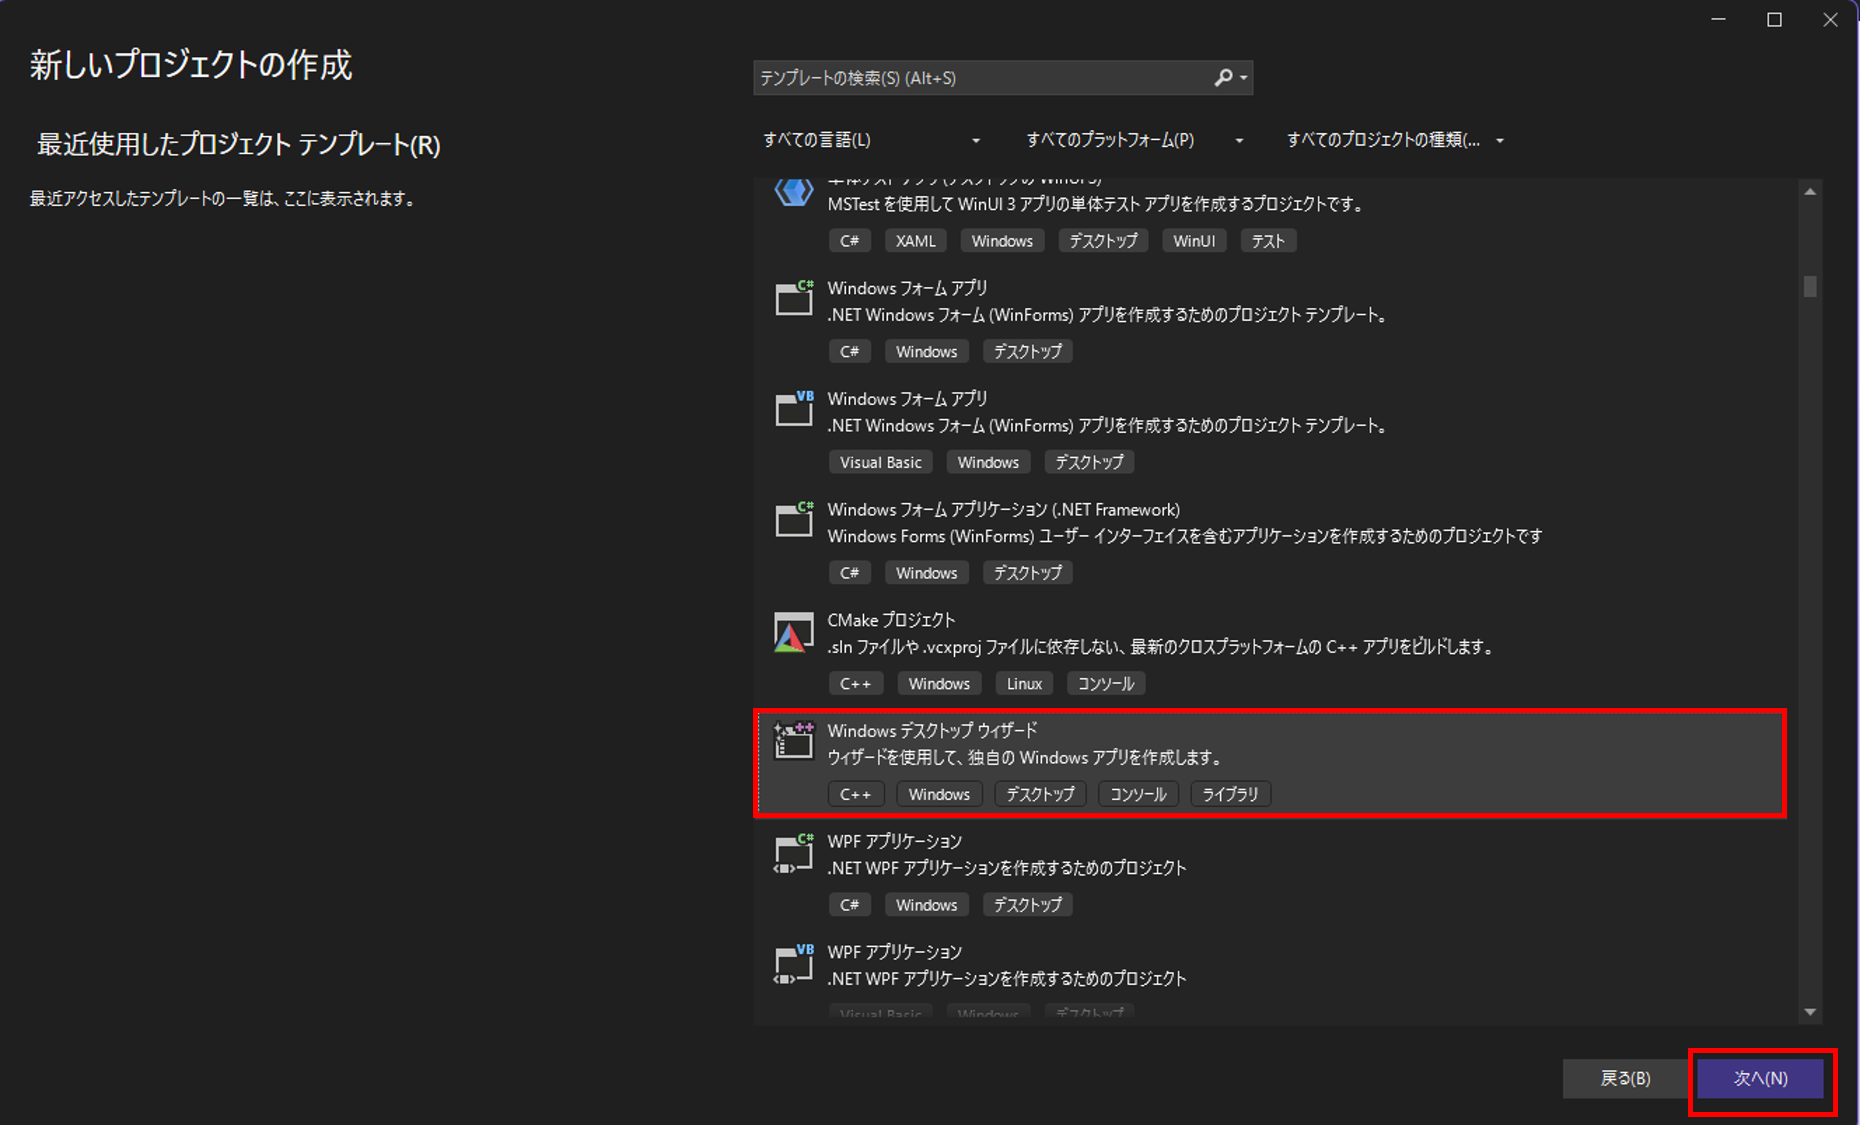Click the ライブラリ tag in Desktop Wizard template
The image size is (1860, 1125).
pyautogui.click(x=1230, y=794)
